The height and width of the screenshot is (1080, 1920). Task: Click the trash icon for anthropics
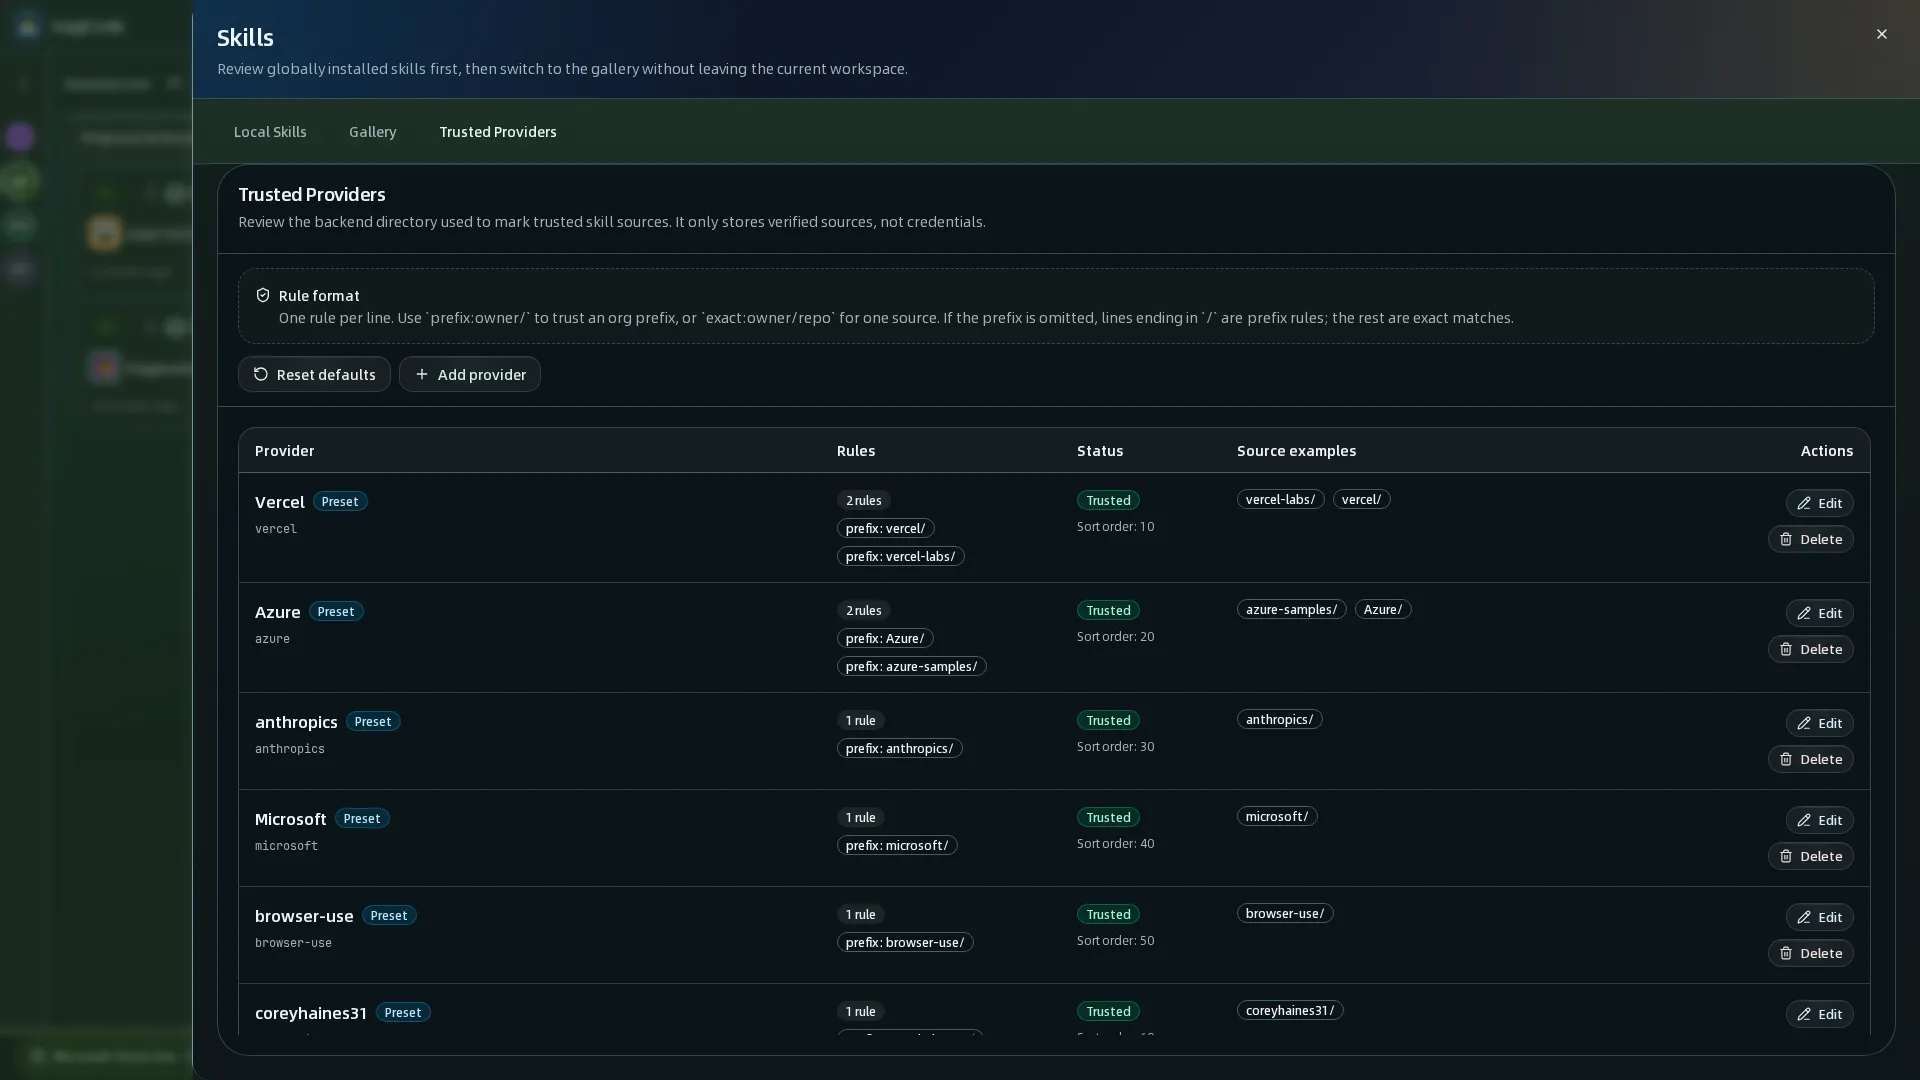[x=1786, y=759]
